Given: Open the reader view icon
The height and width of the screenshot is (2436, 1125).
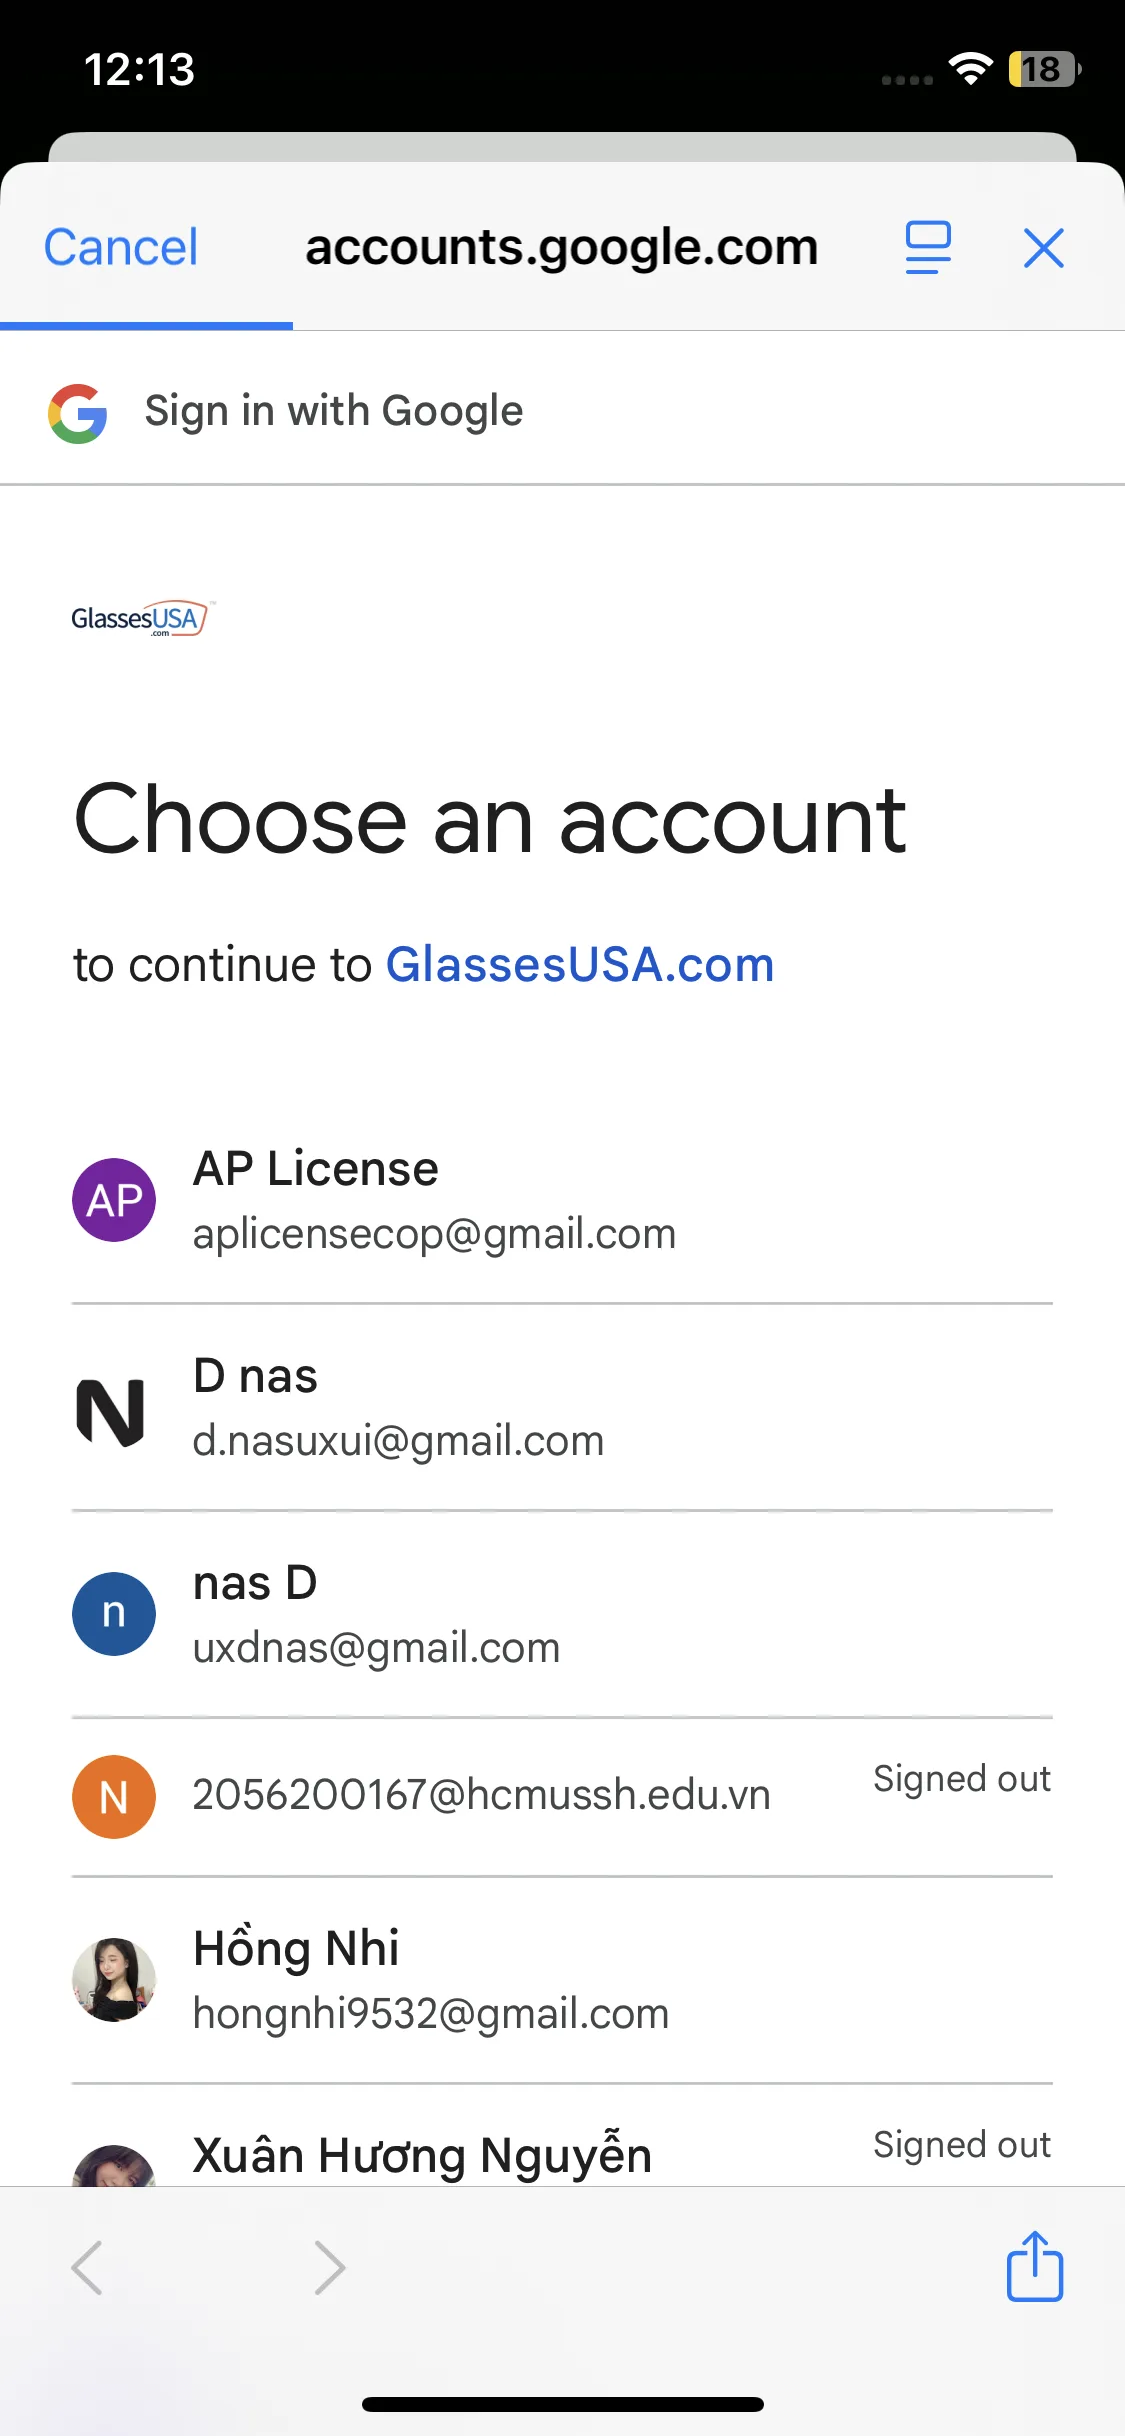Looking at the screenshot, I should point(928,247).
